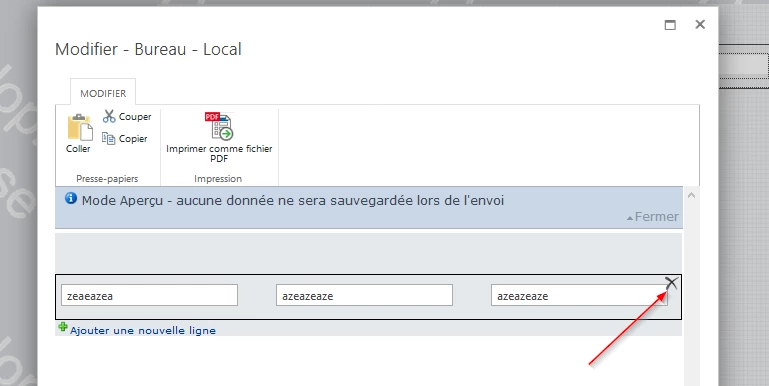Click the Mode Aperçu message text

coord(293,200)
